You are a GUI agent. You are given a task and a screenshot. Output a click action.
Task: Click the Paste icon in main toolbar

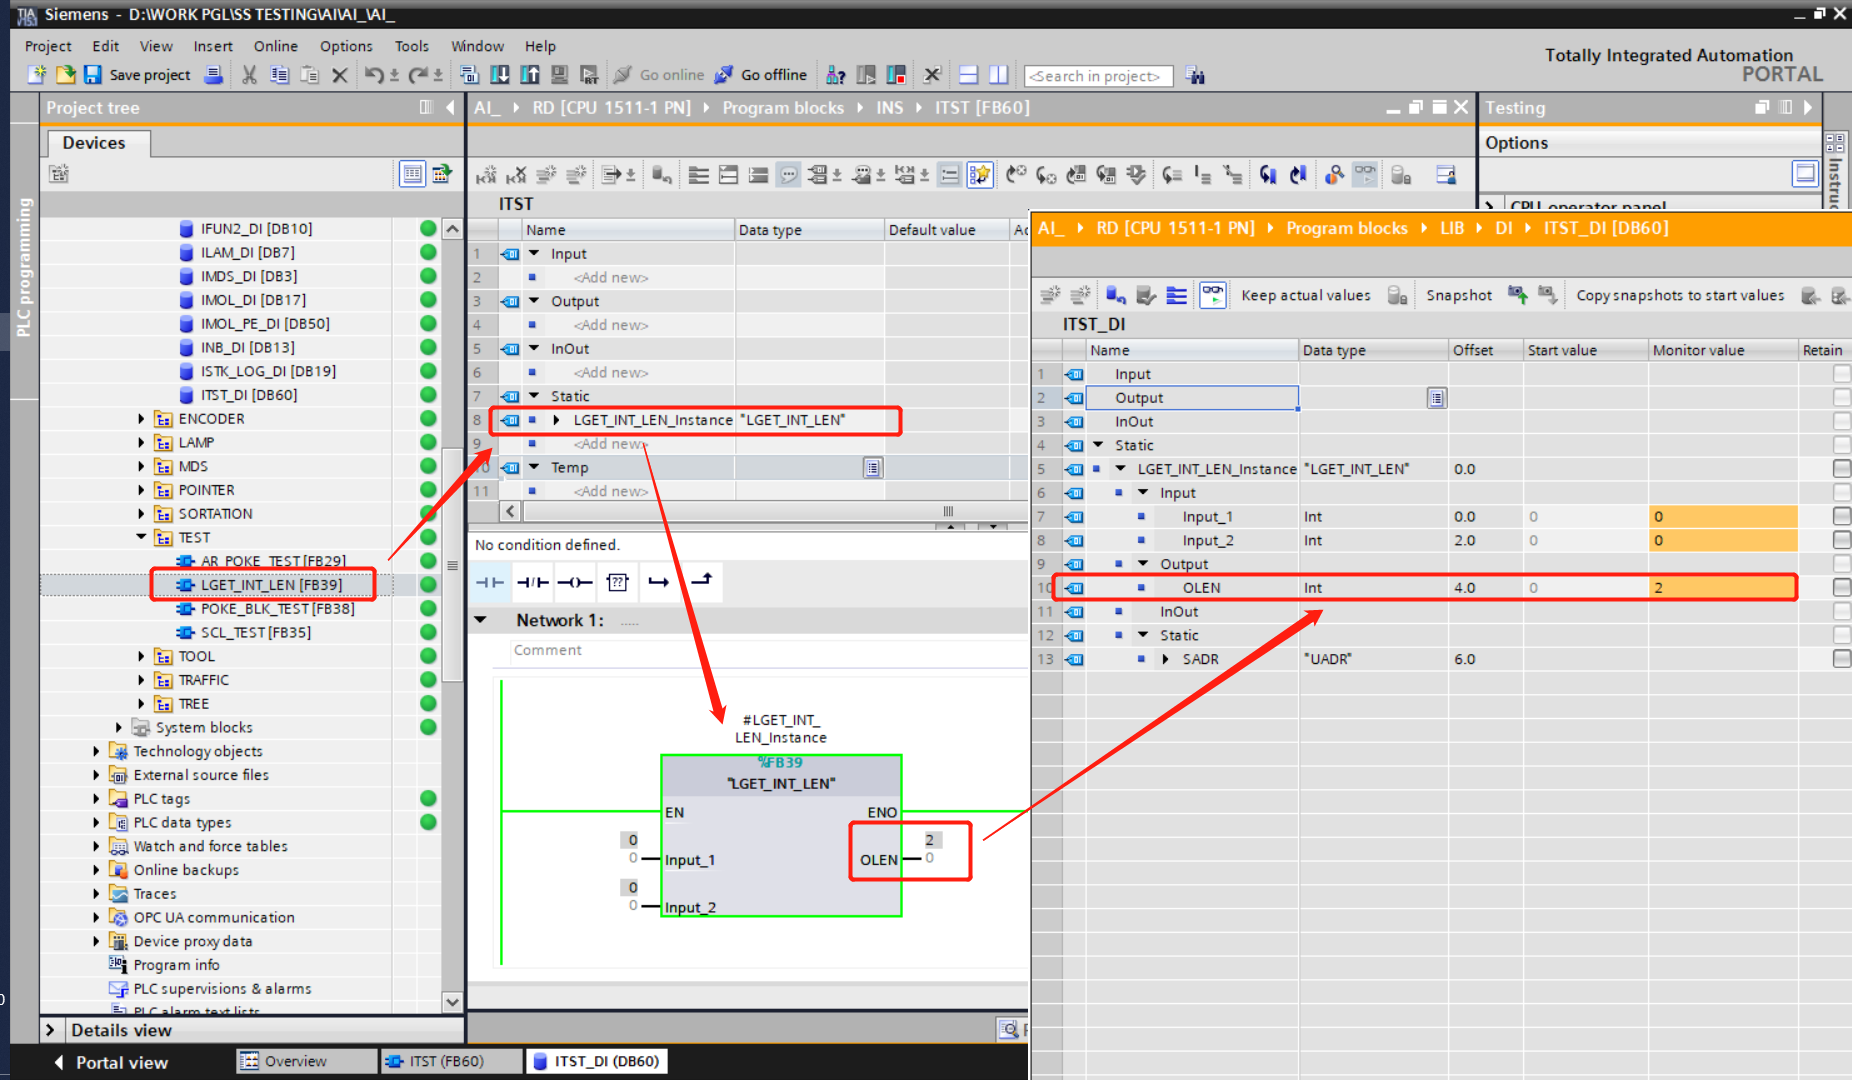click(x=310, y=75)
